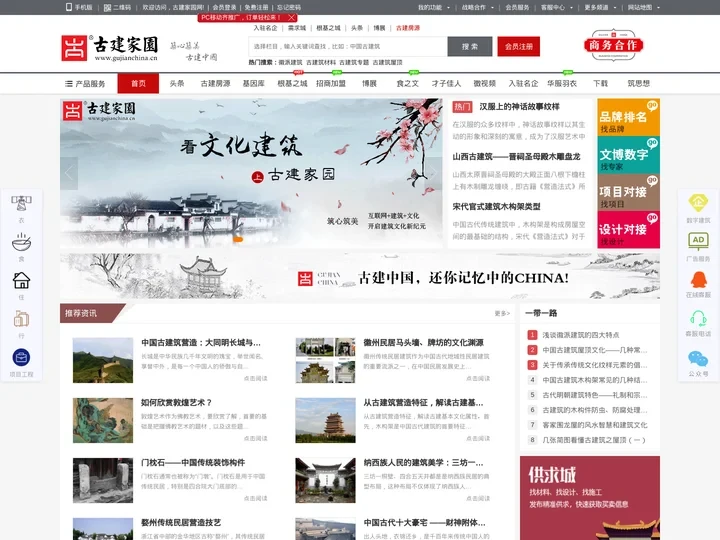Click the keyword search input field

click(x=348, y=46)
